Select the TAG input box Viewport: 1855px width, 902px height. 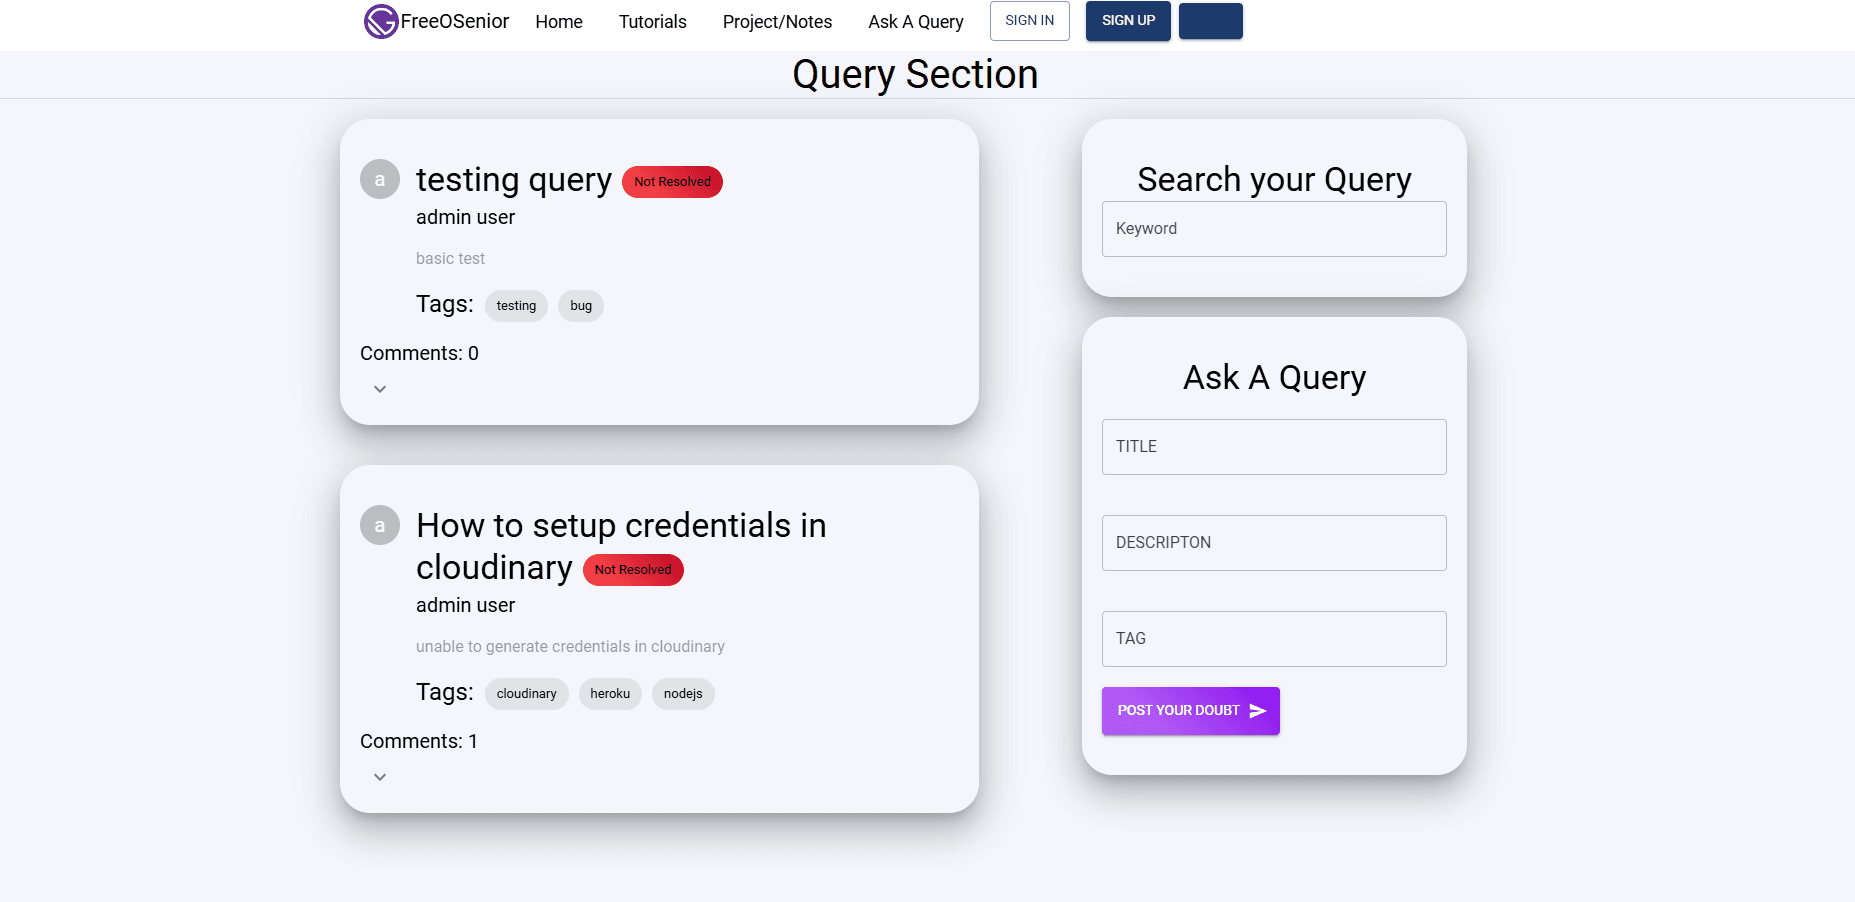(1273, 639)
